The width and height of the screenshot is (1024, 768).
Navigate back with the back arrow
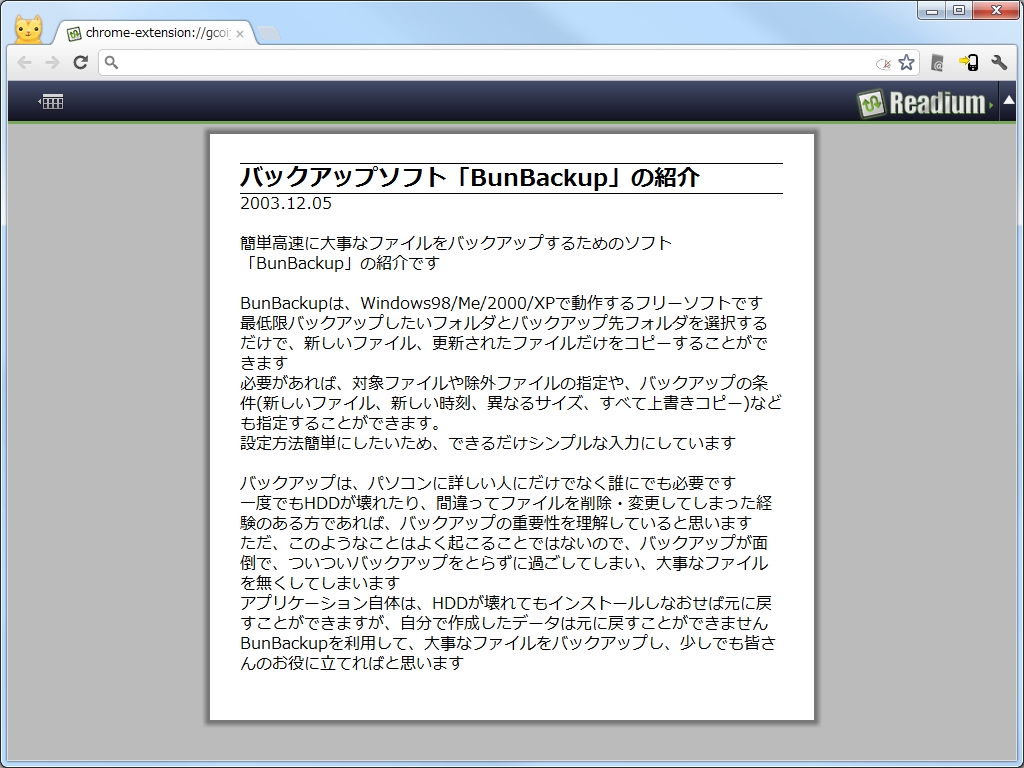point(24,62)
